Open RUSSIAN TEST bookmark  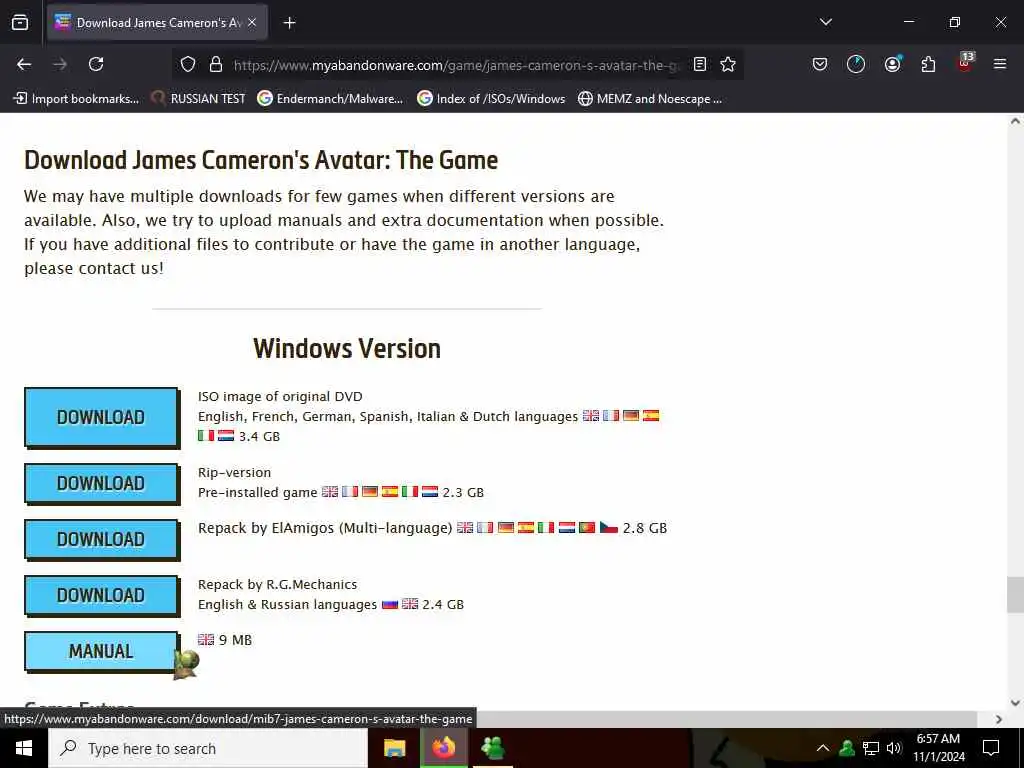coord(198,99)
